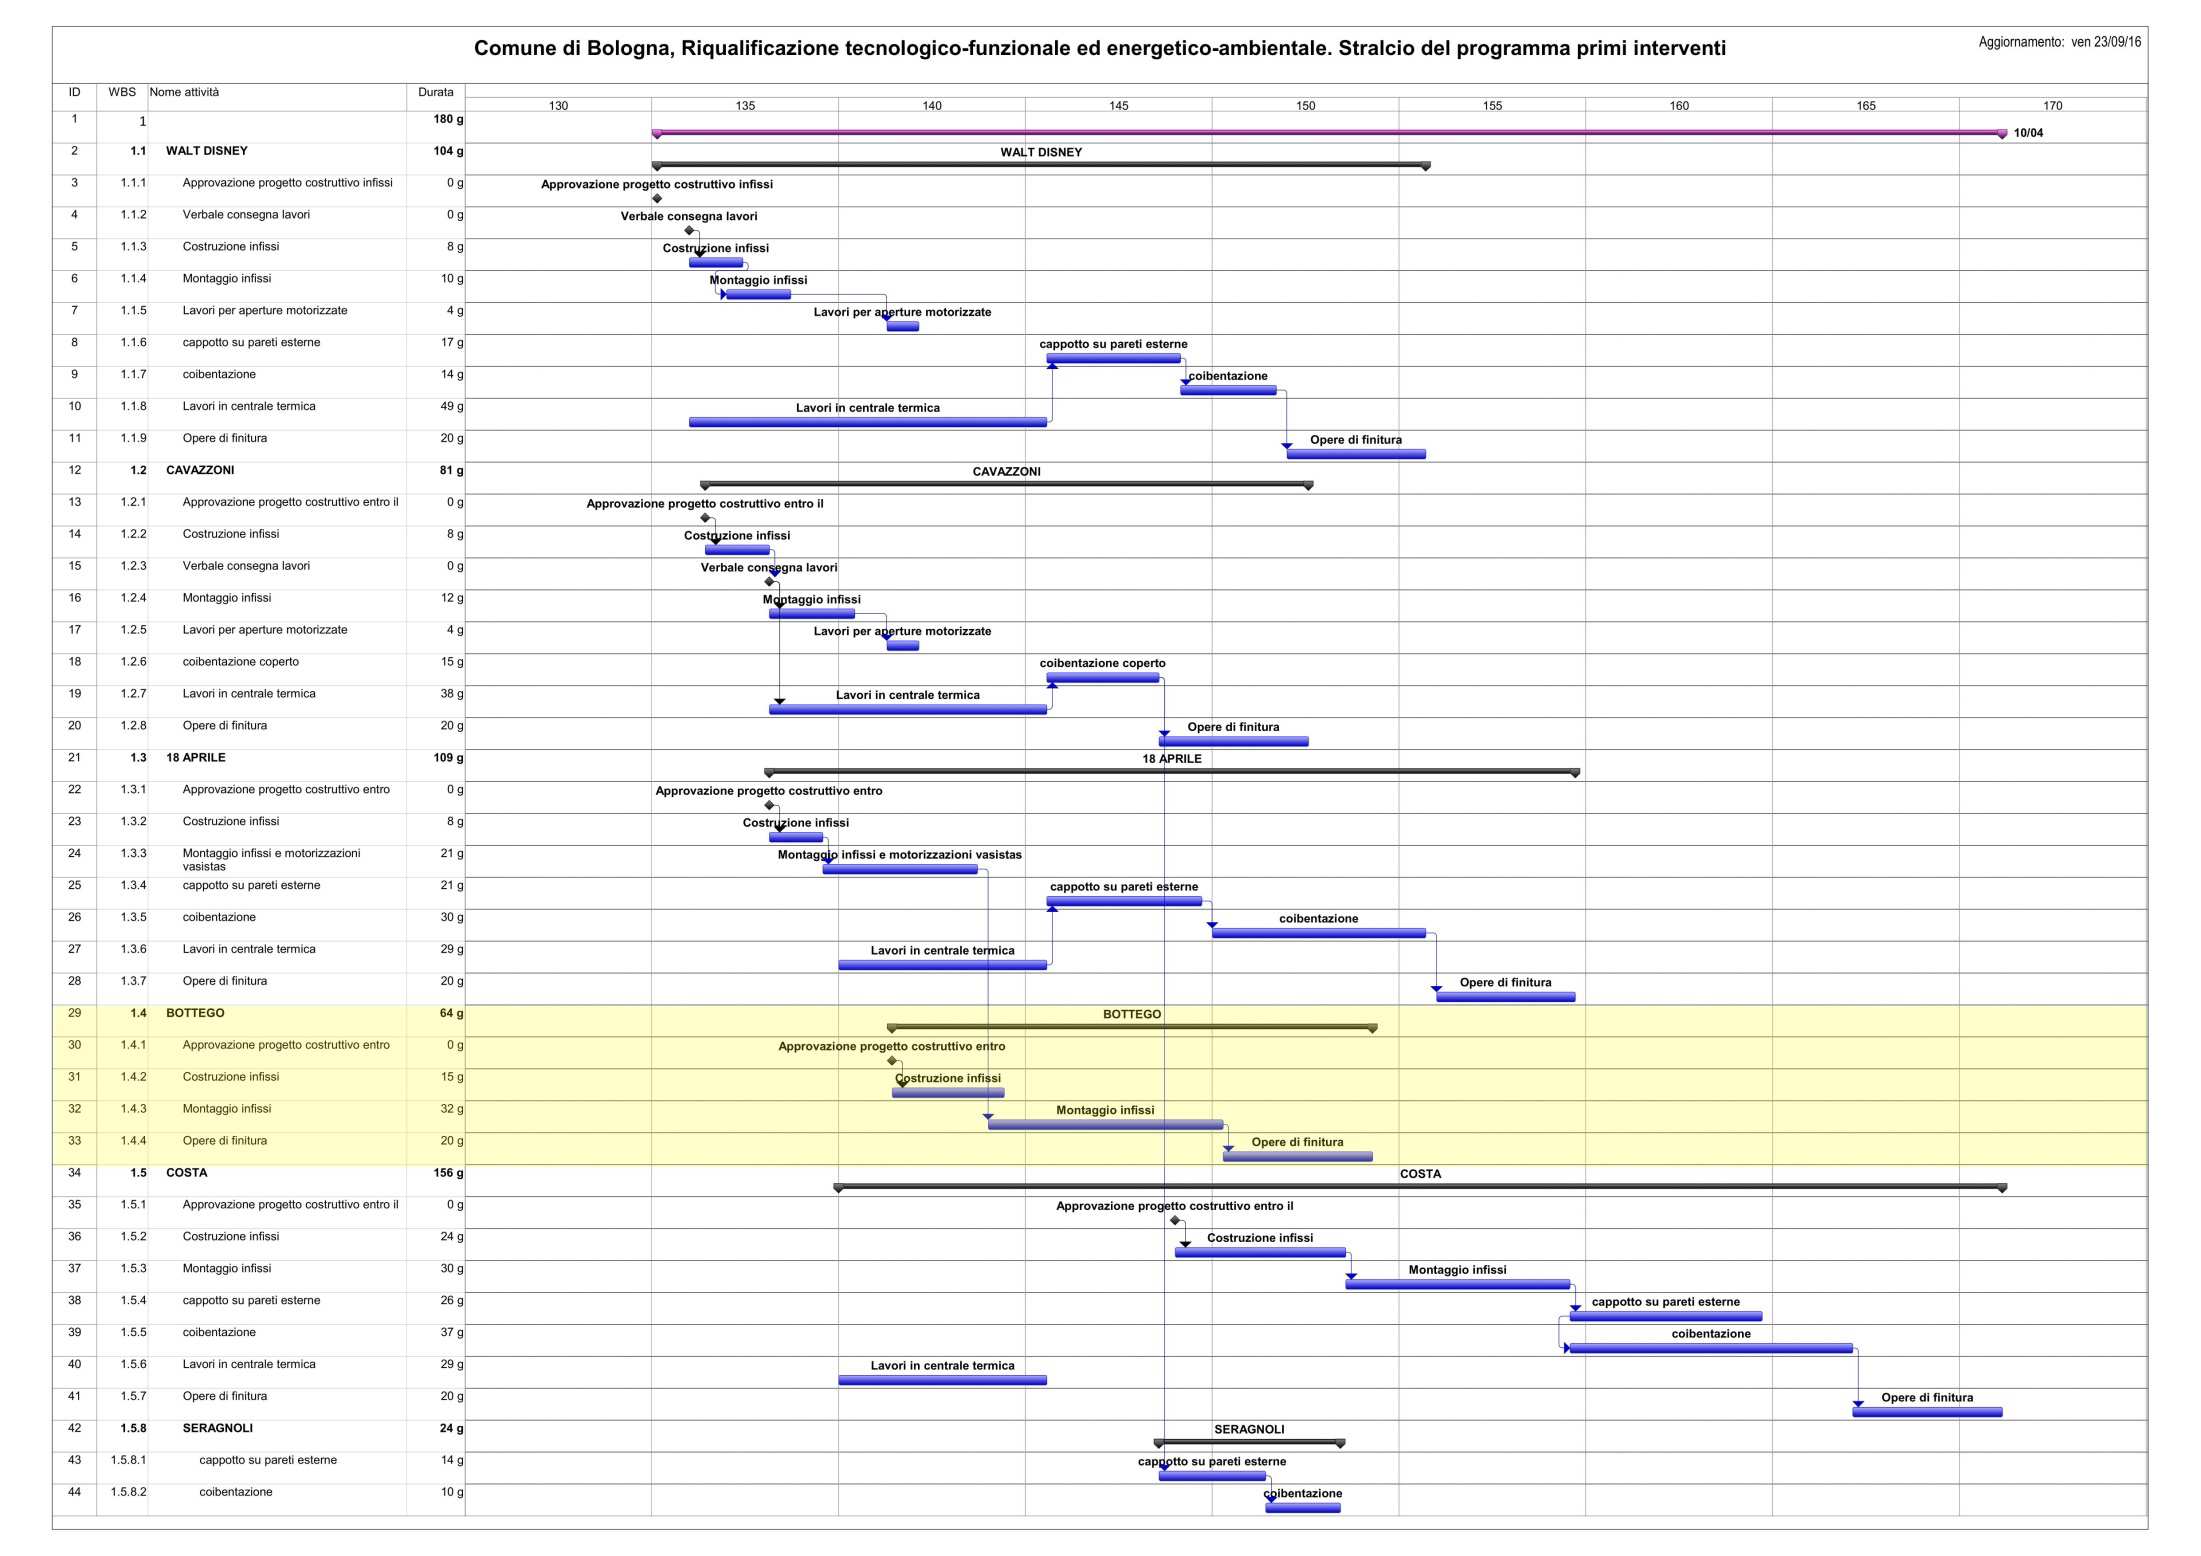Click row 40 Lavori in centrale termica bar
This screenshot has height=1556, width=2201.
click(942, 1380)
